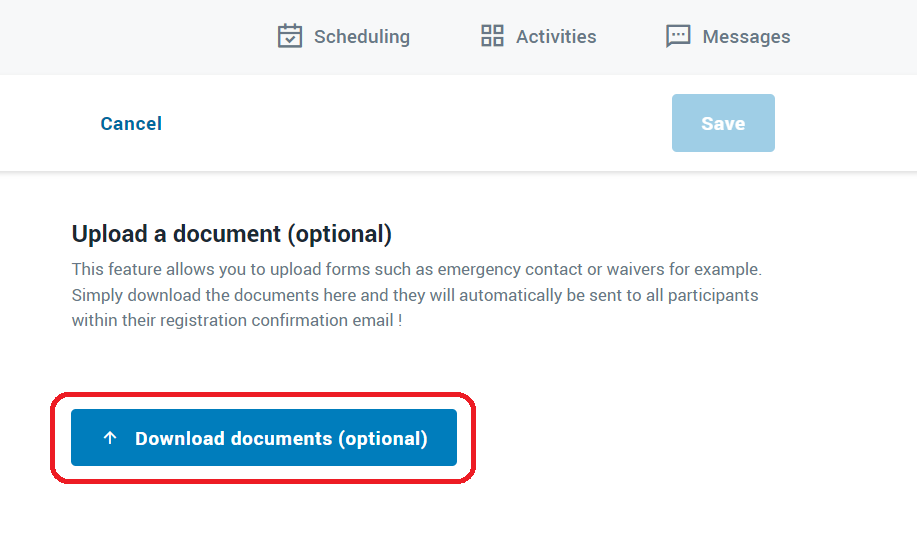This screenshot has height=533, width=917.
Task: Switch to the Activities tab label
Action: click(556, 36)
